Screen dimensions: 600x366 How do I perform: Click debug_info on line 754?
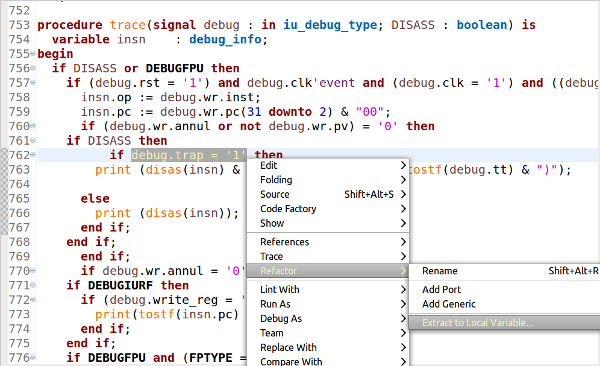[226, 39]
